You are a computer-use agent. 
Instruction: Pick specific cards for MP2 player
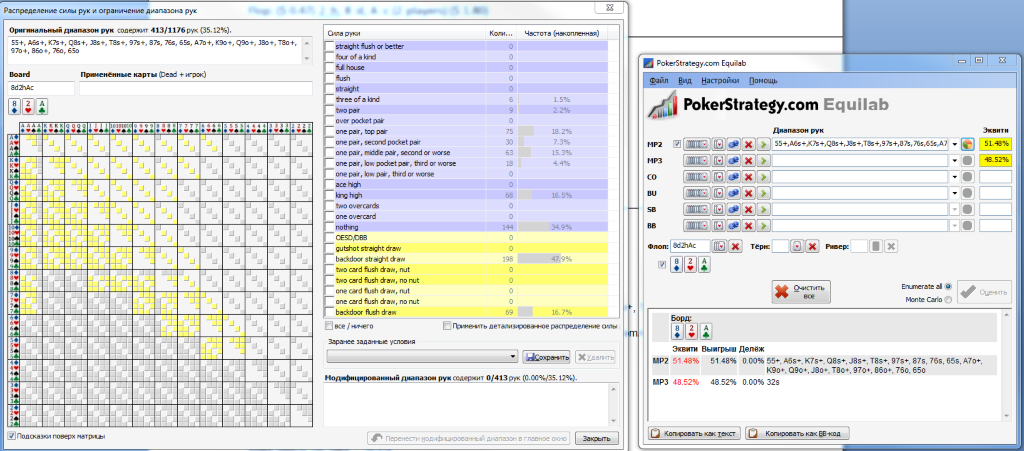[718, 144]
